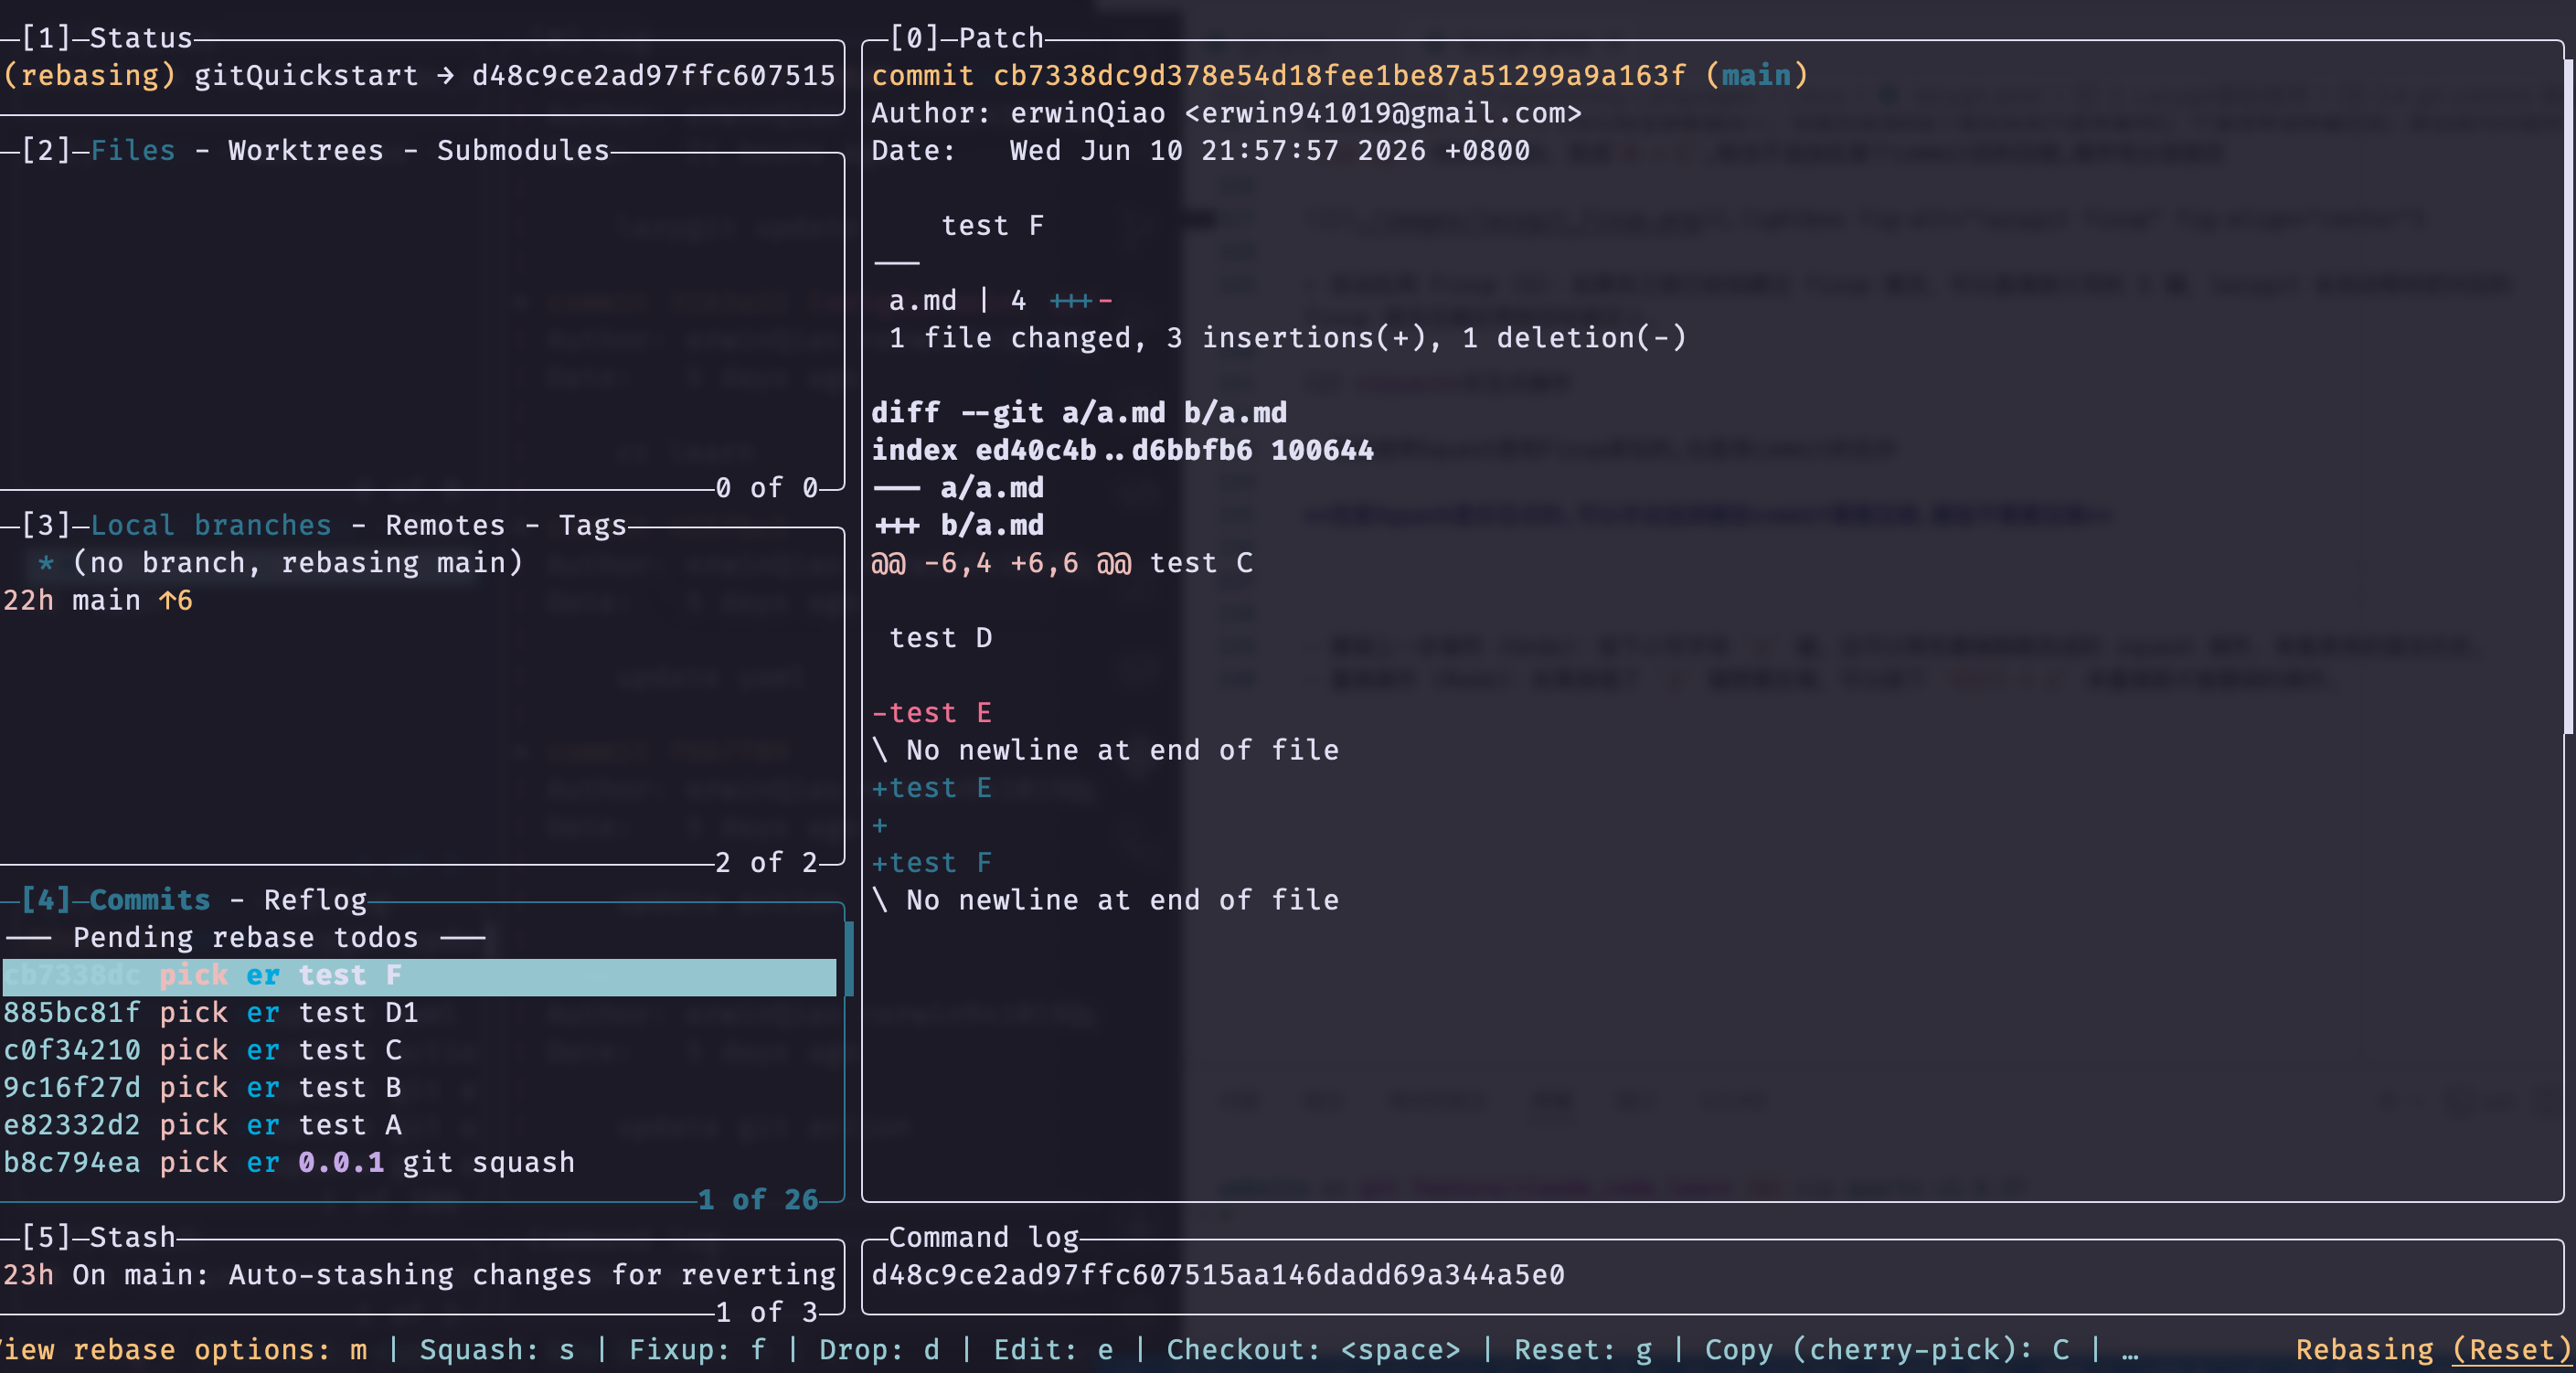This screenshot has width=2576, height=1373.
Task: Select the Commits tab
Action: [149, 900]
